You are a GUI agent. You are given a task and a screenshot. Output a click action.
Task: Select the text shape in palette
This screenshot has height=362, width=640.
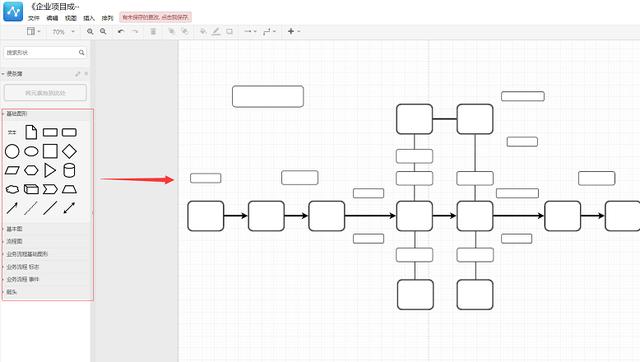click(x=12, y=132)
